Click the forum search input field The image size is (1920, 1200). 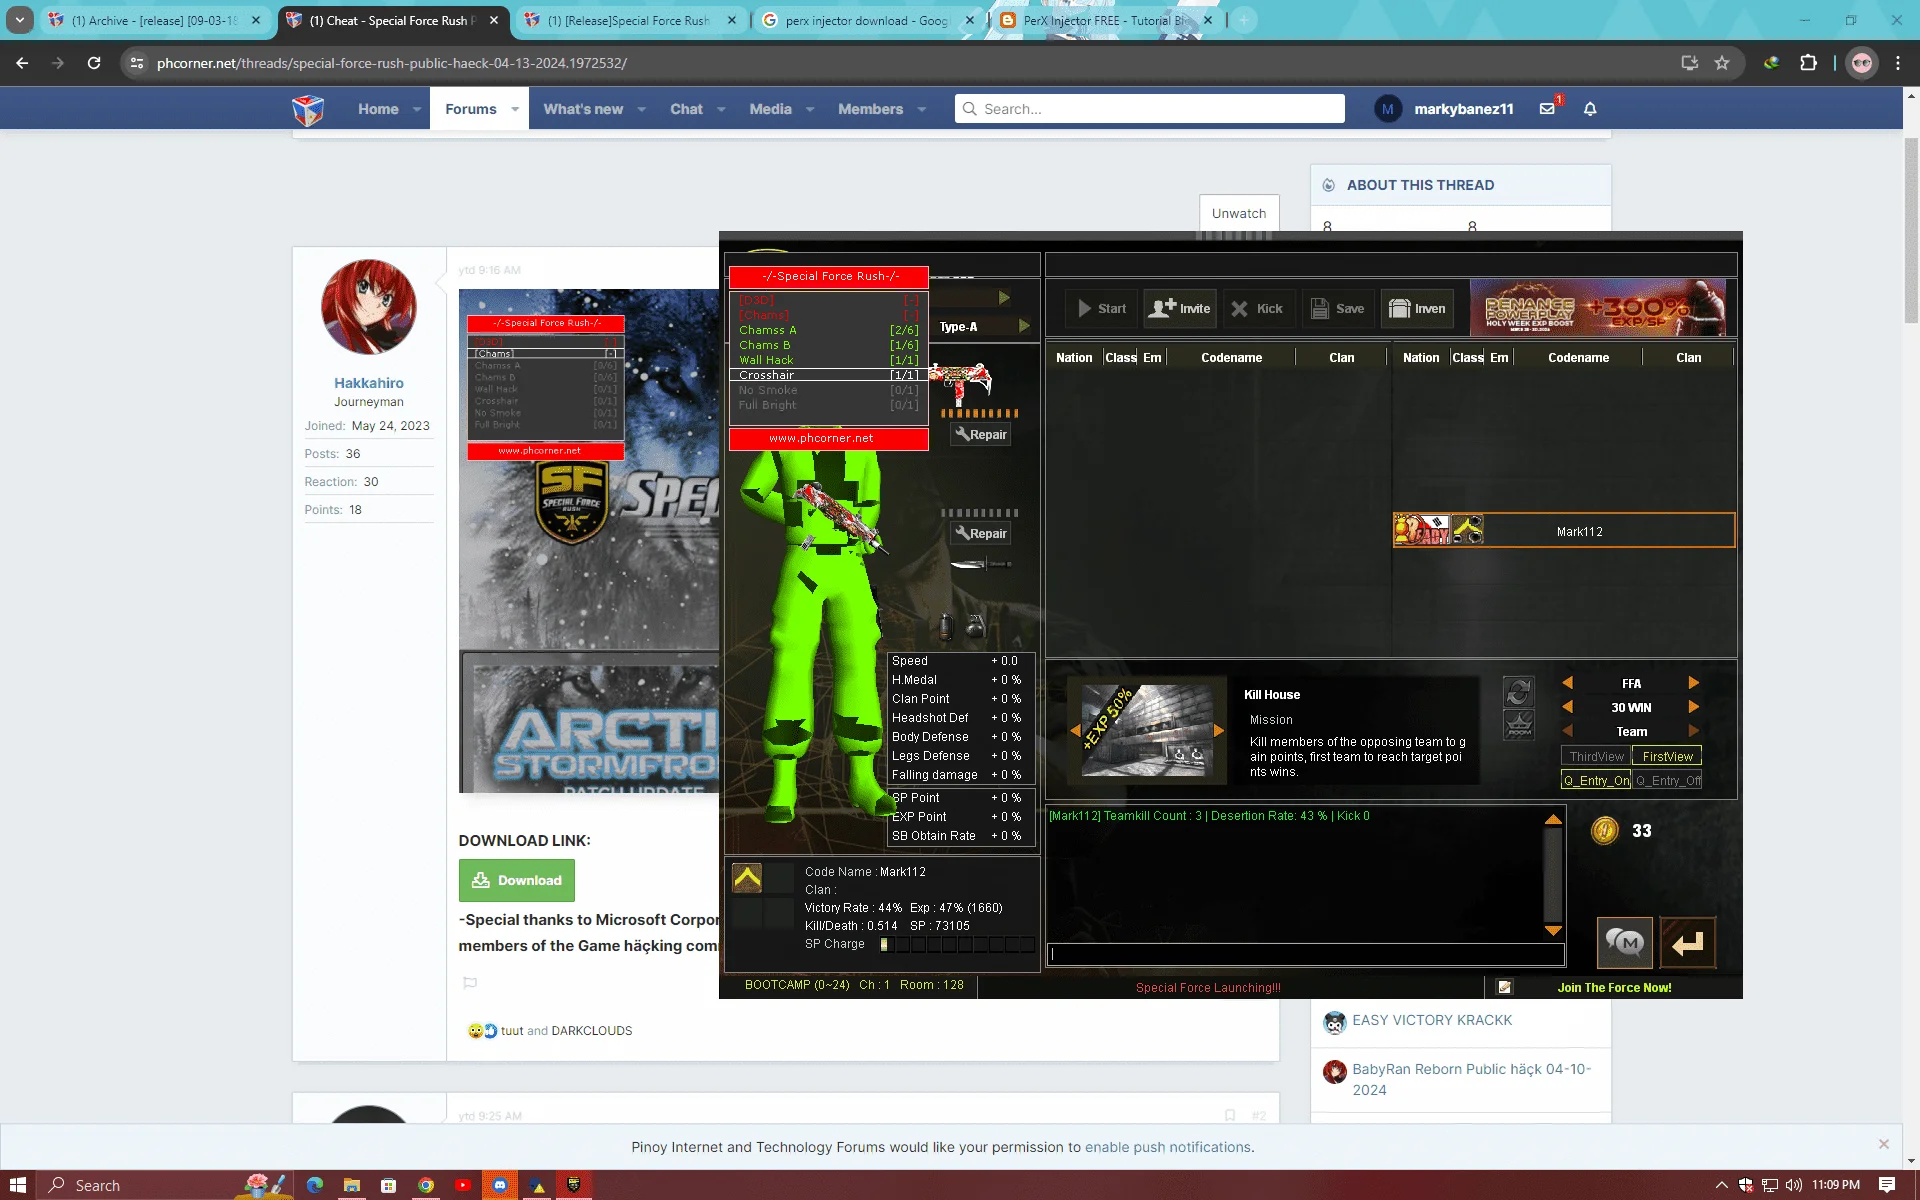(1150, 109)
